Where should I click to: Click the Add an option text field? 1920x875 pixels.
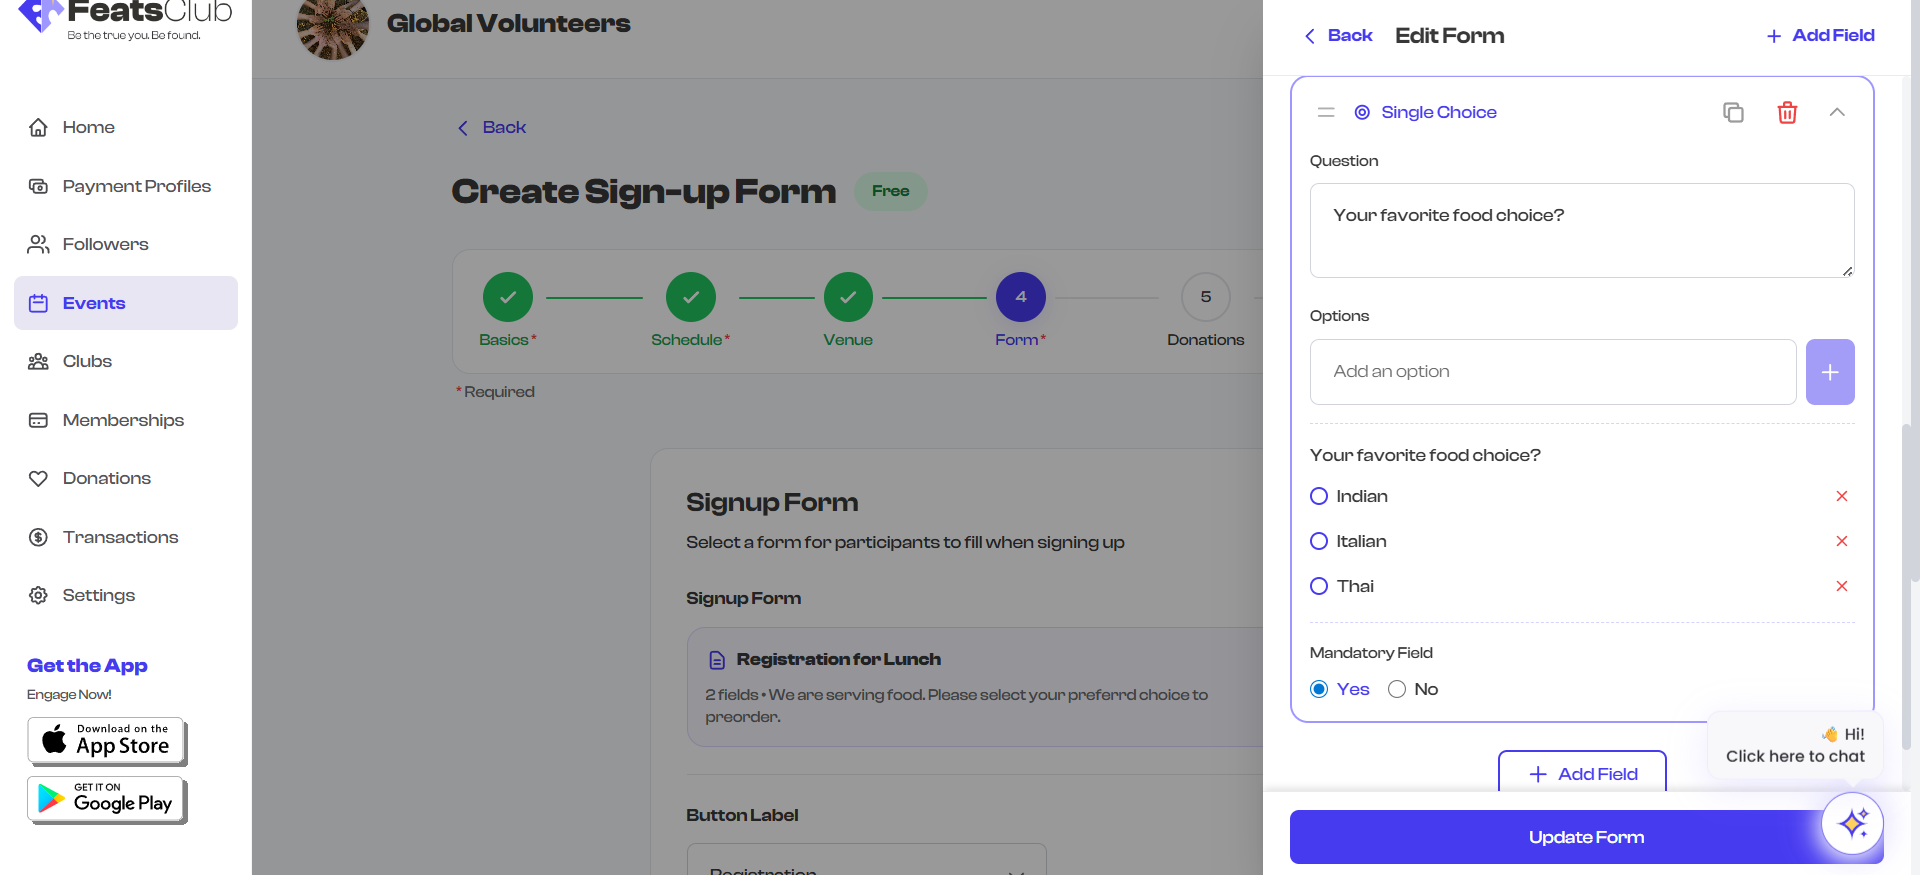1553,372
